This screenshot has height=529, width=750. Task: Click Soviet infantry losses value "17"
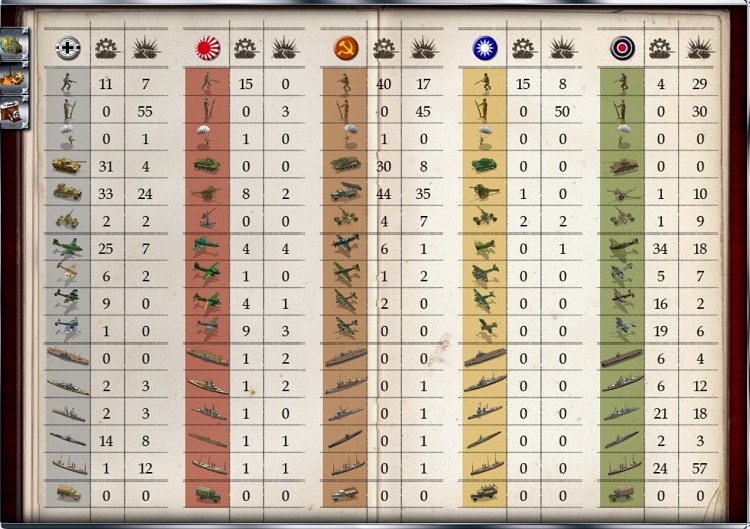click(x=423, y=84)
